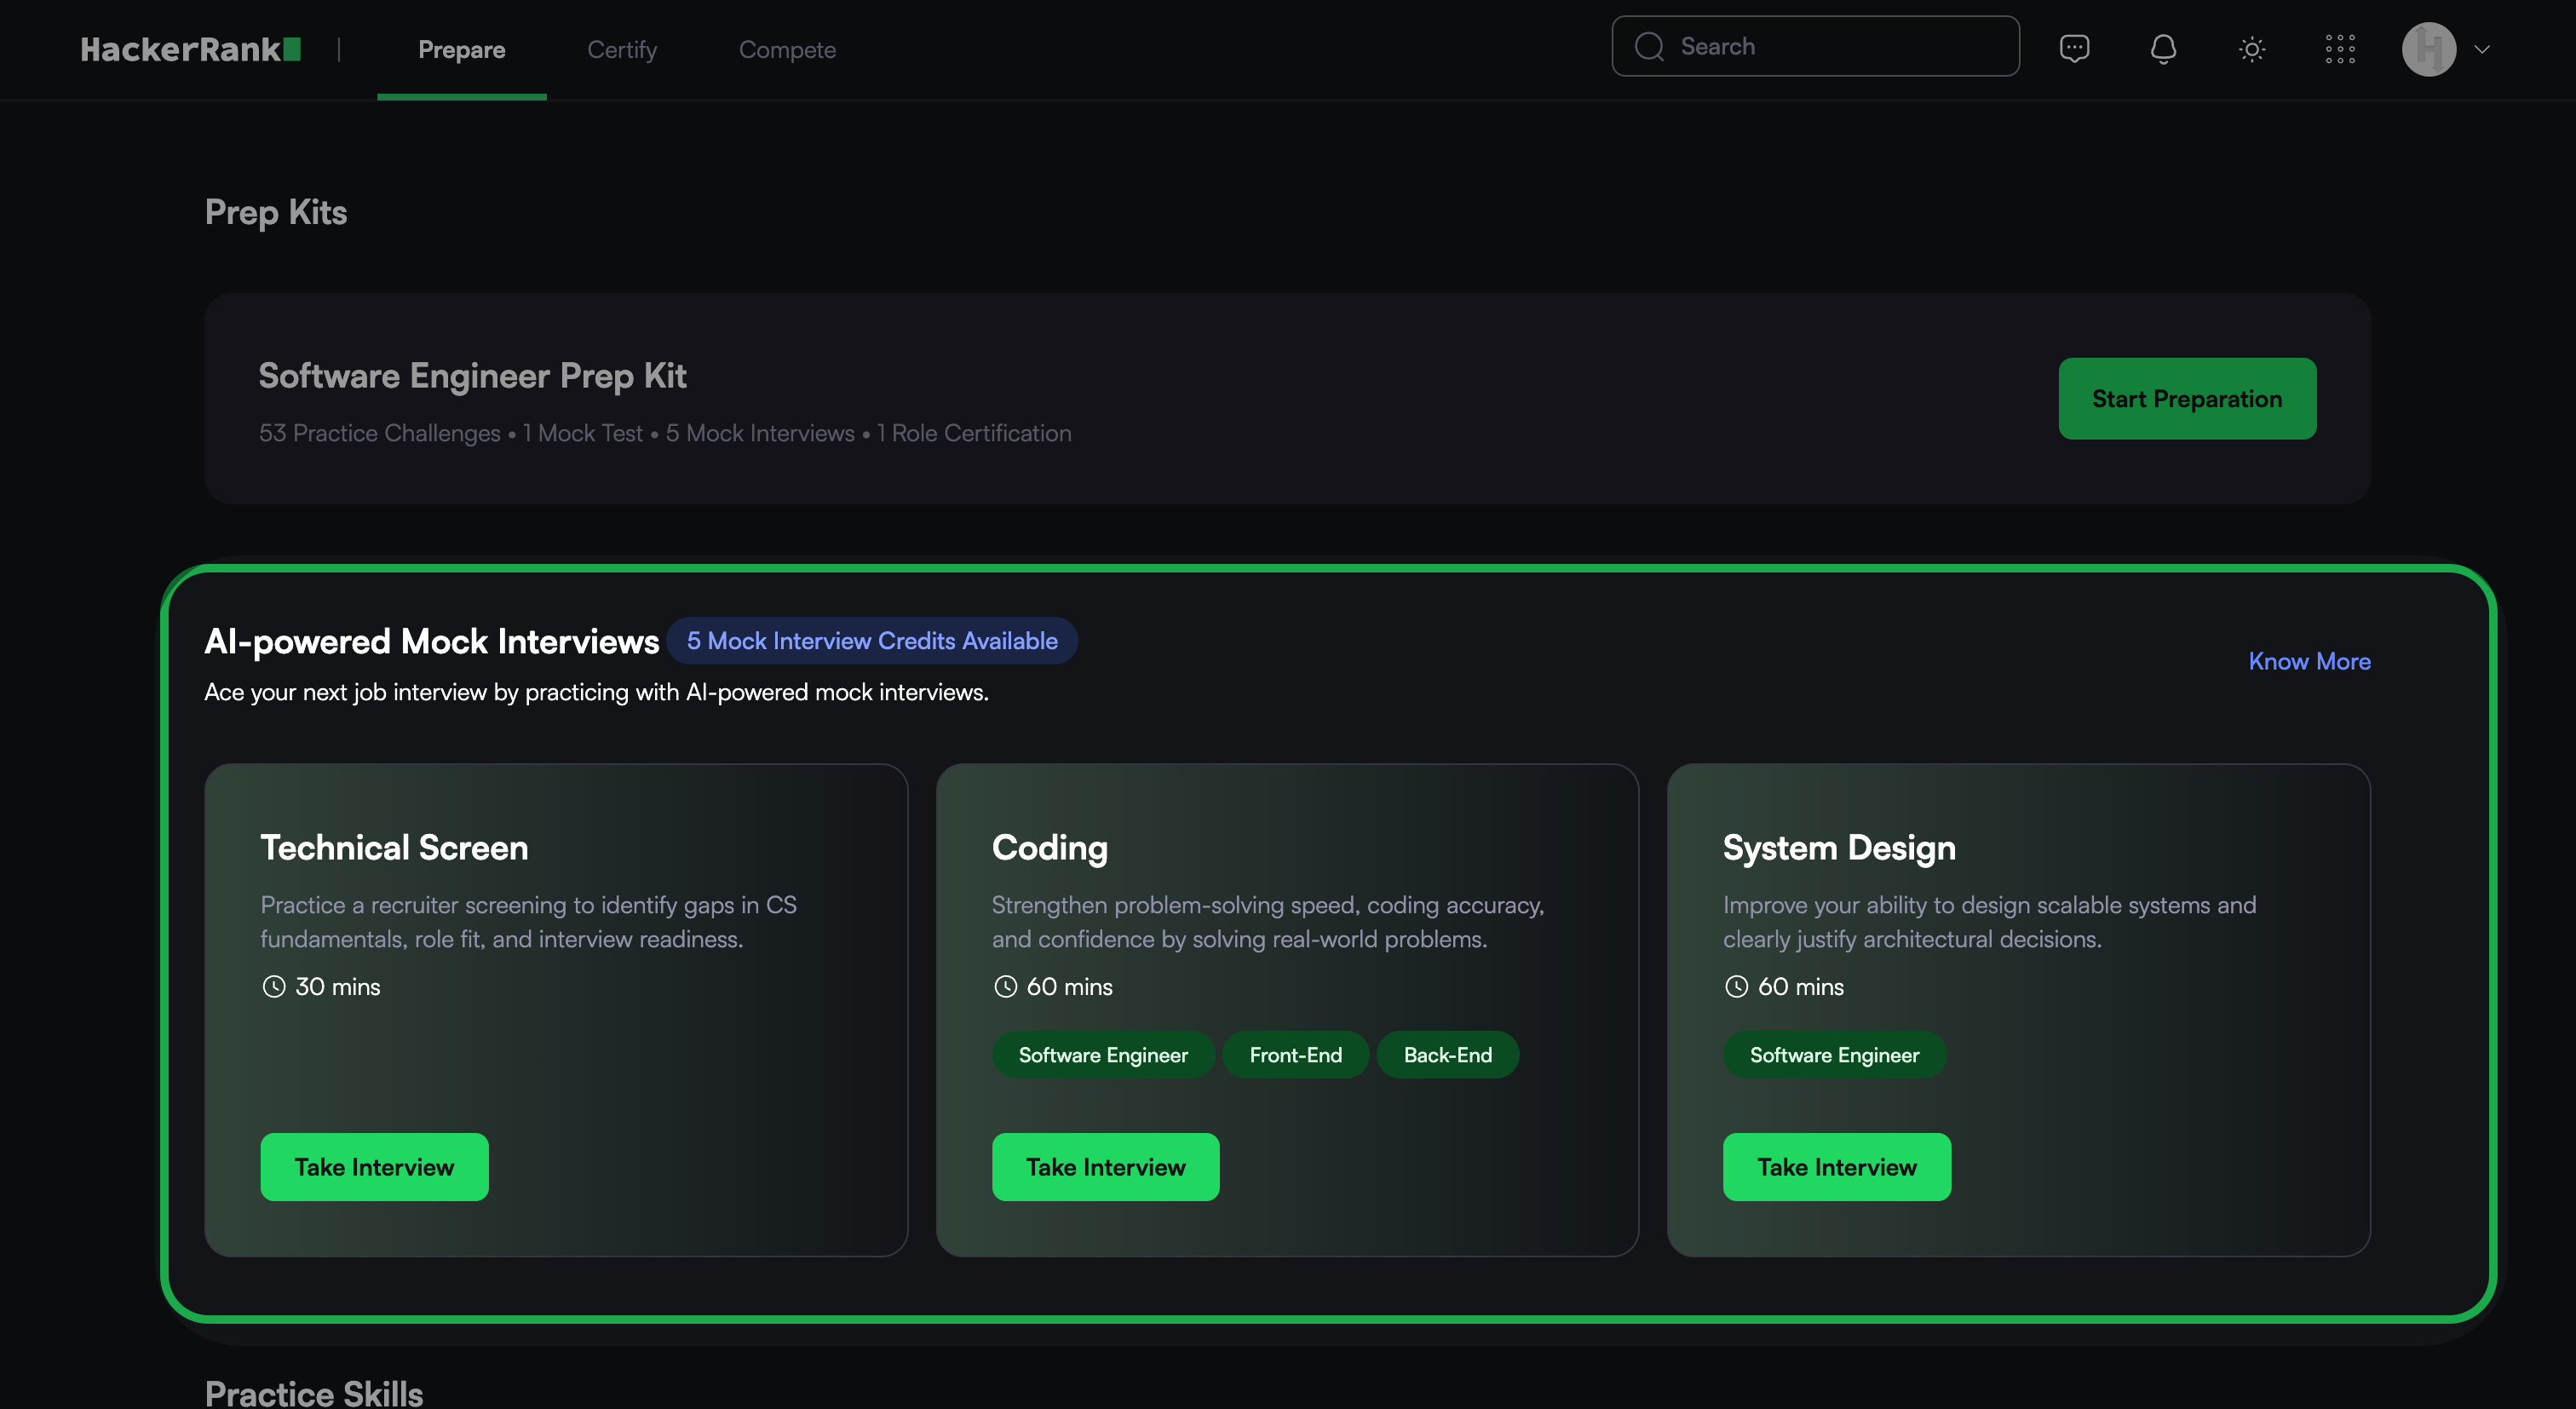2576x1409 pixels.
Task: Select Back-End tag on Coding card
Action: [x=1447, y=1054]
